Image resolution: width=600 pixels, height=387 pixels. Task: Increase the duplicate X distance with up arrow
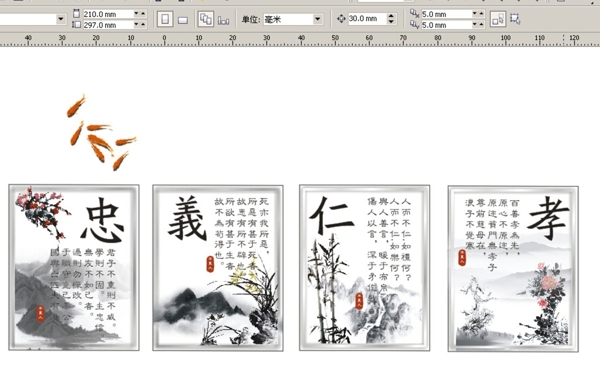click(x=482, y=14)
